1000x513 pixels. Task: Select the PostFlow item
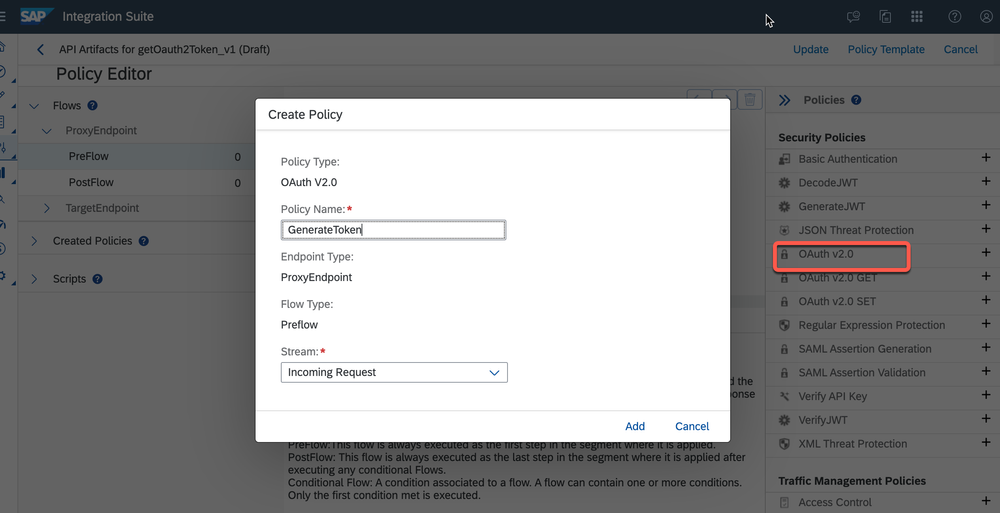point(90,183)
